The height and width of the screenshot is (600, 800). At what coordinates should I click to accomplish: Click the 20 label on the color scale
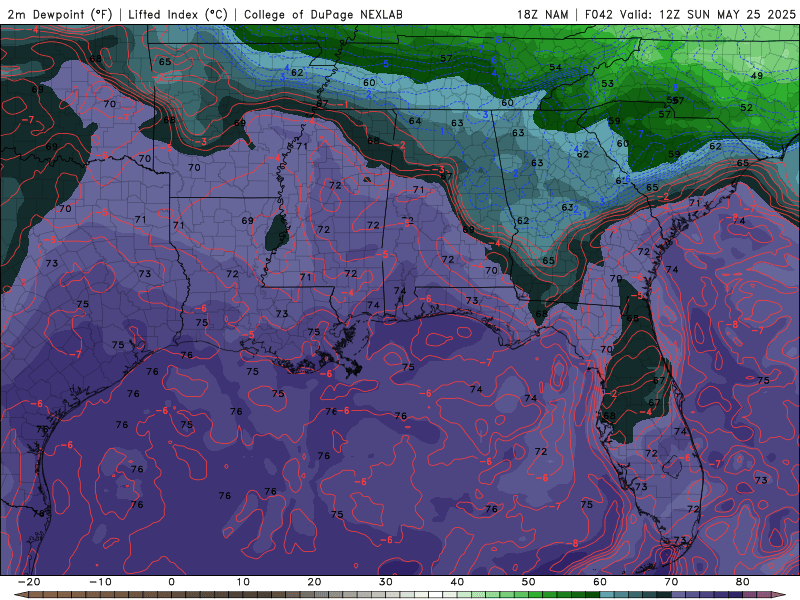click(x=314, y=582)
